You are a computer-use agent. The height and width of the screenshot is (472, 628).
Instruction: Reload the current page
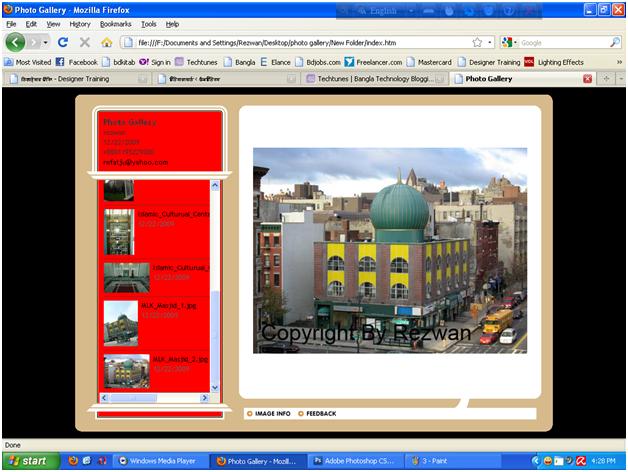coord(63,42)
